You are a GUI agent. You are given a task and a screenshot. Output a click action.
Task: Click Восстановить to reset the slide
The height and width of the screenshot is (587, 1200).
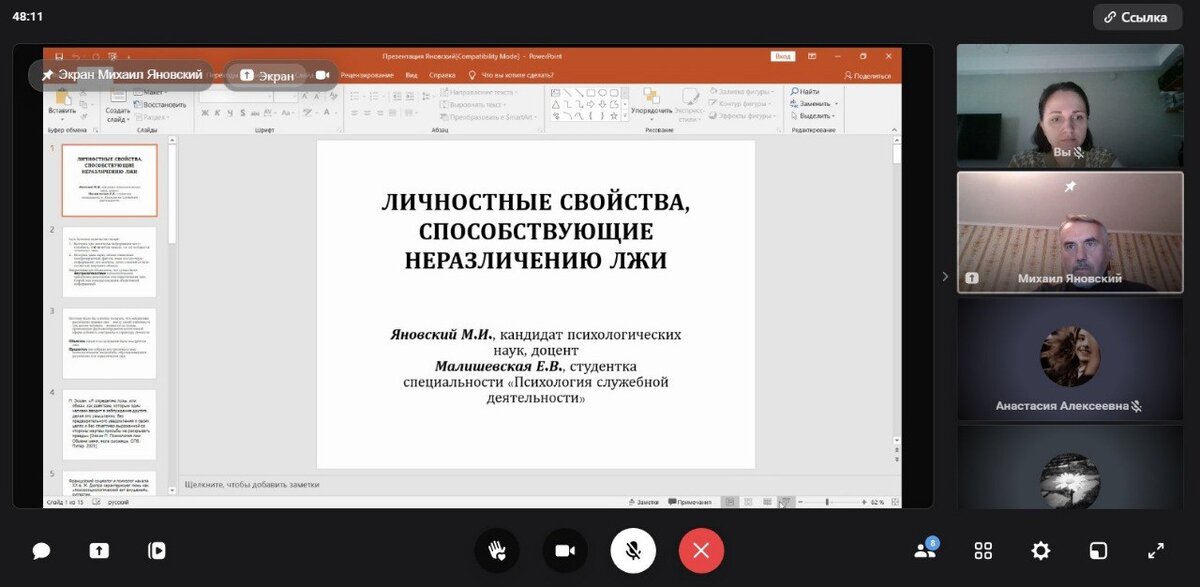(160, 104)
